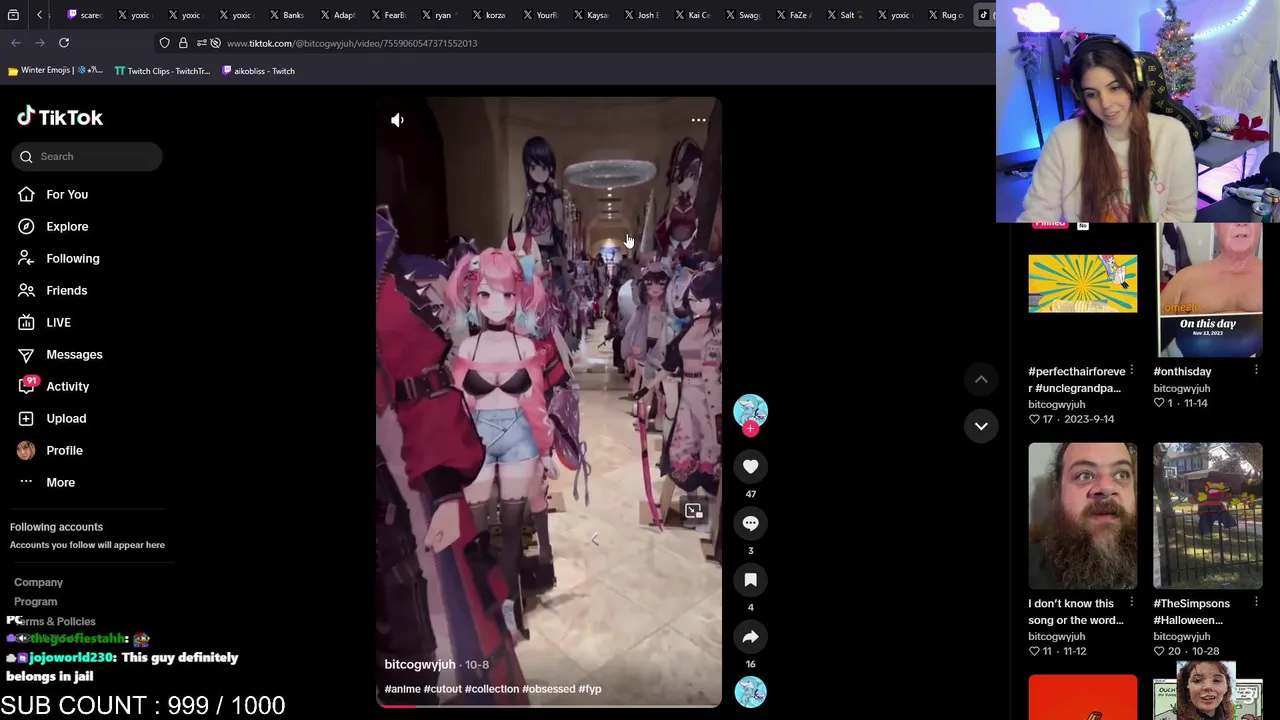Open Activity notifications

[67, 386]
